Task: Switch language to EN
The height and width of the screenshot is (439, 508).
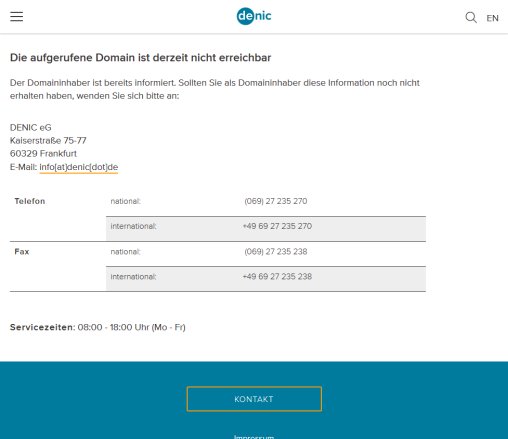Action: tap(492, 18)
